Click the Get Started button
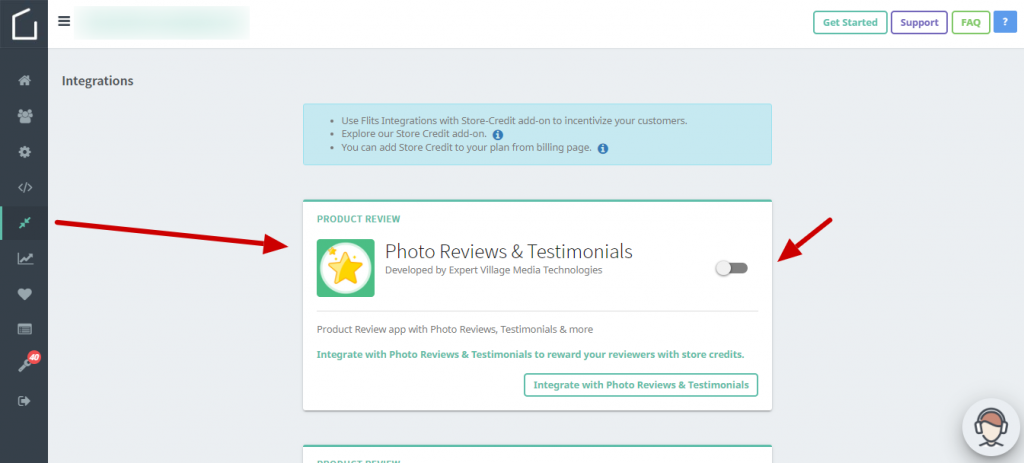This screenshot has width=1024, height=463. pyautogui.click(x=850, y=22)
